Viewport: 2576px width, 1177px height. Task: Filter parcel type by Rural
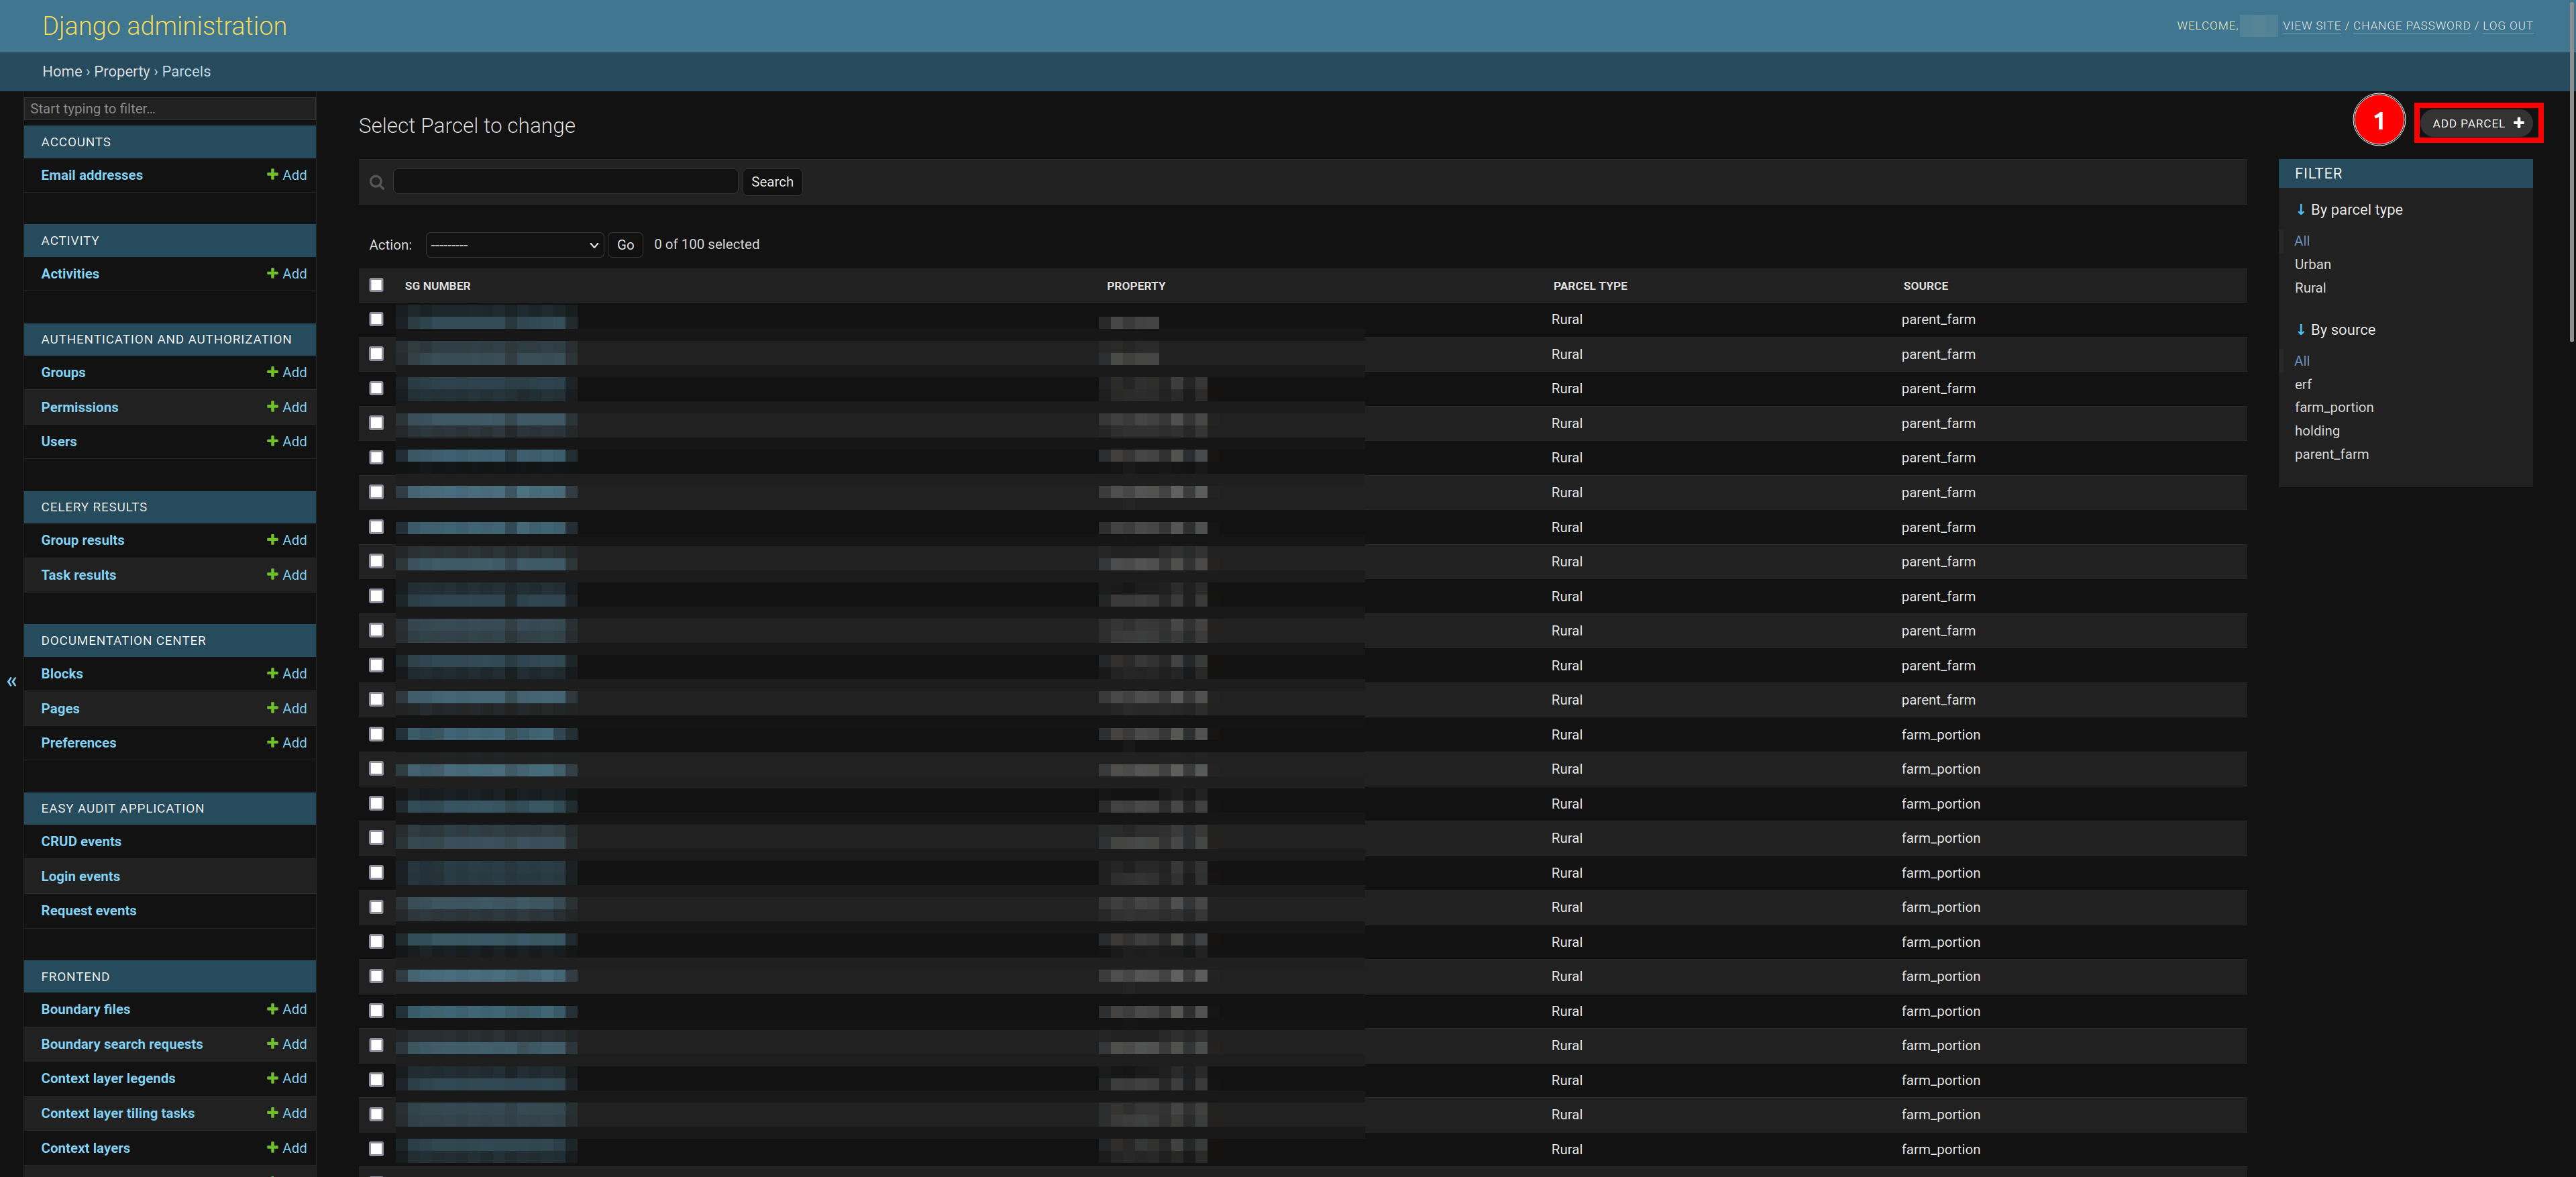(x=2310, y=288)
